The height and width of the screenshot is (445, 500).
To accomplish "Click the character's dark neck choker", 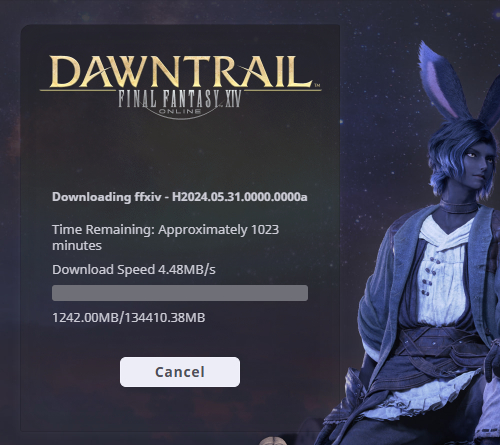I will click(x=458, y=207).
